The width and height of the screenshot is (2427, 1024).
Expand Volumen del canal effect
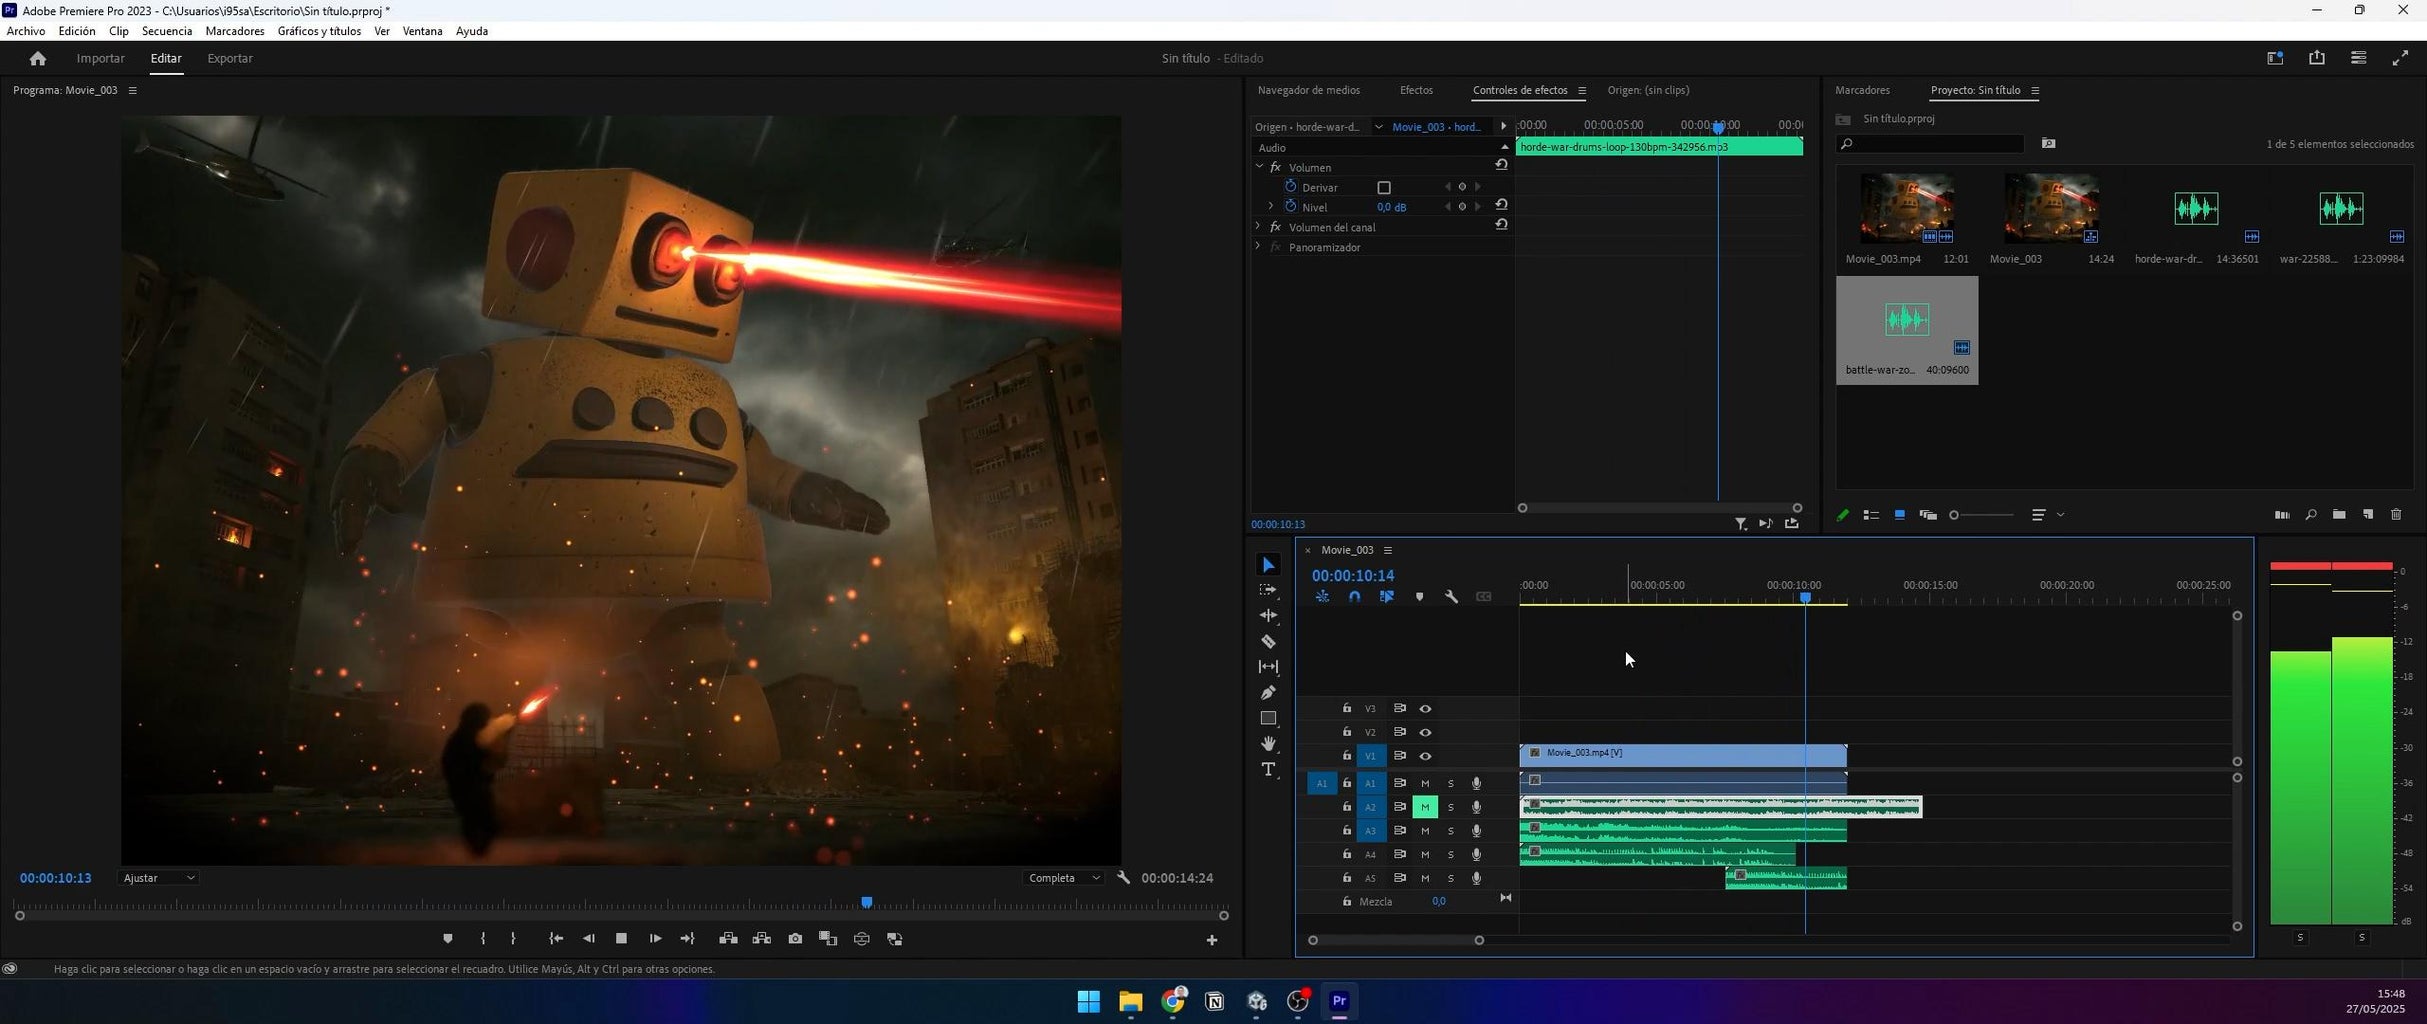point(1259,227)
